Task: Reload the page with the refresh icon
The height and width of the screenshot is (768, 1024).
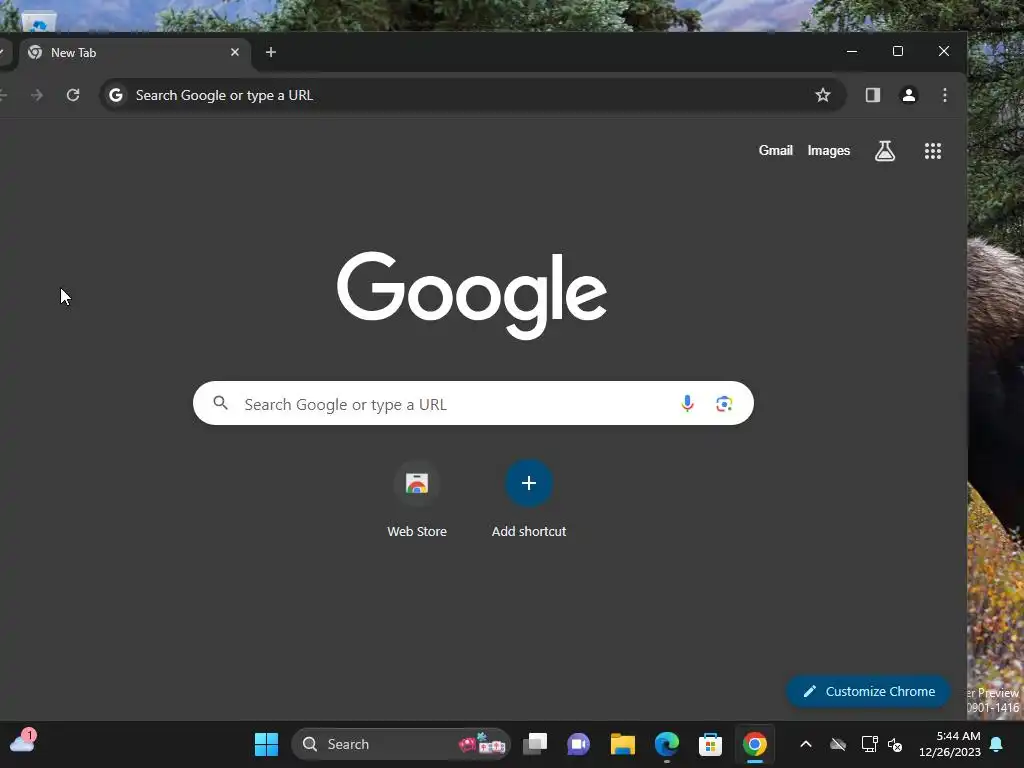Action: (73, 95)
